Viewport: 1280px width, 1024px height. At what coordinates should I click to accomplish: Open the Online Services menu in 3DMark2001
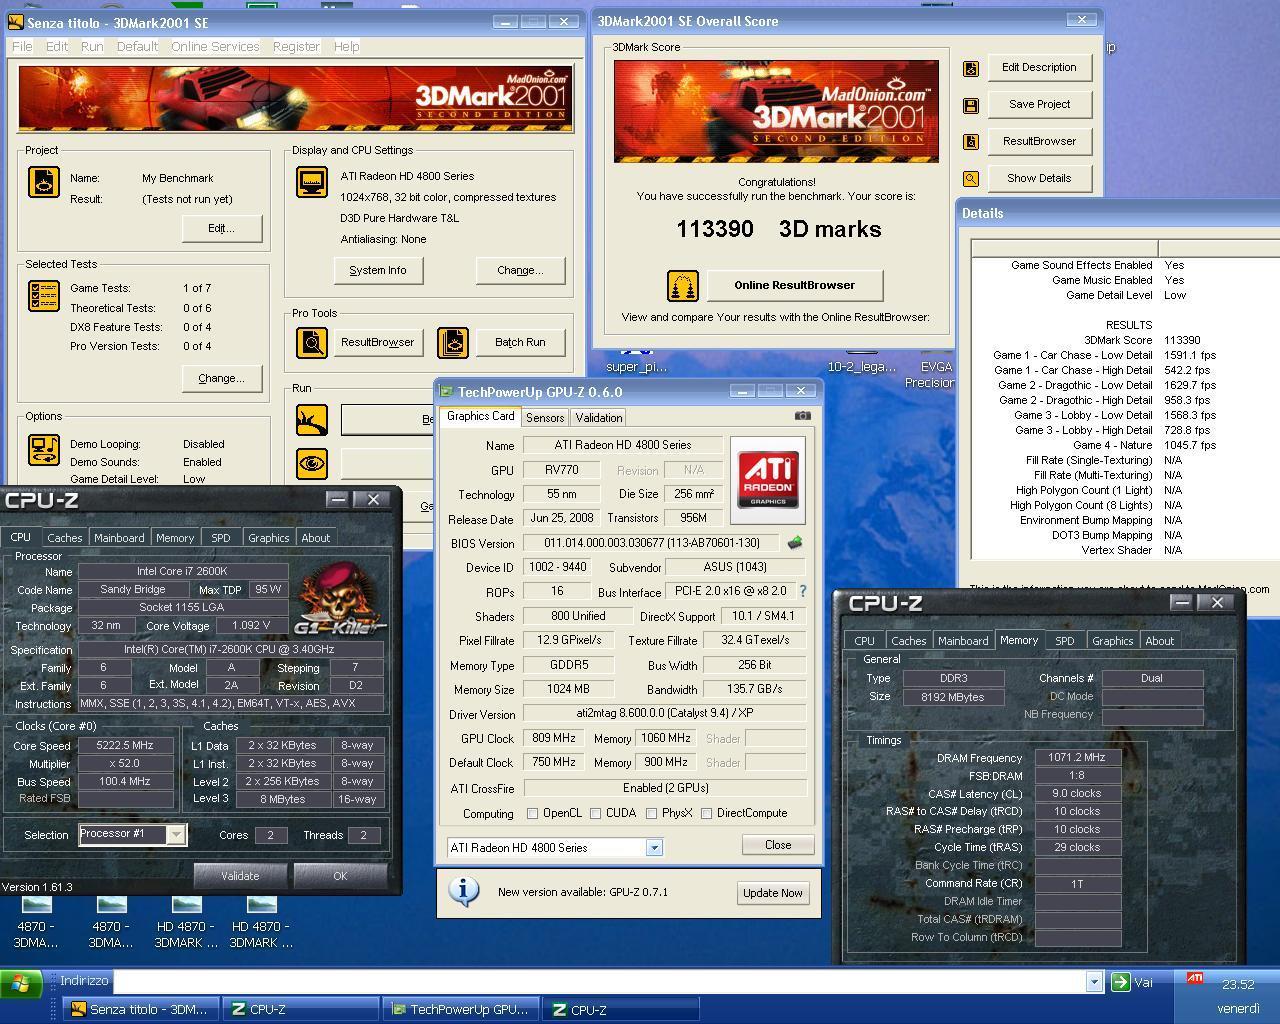(215, 47)
